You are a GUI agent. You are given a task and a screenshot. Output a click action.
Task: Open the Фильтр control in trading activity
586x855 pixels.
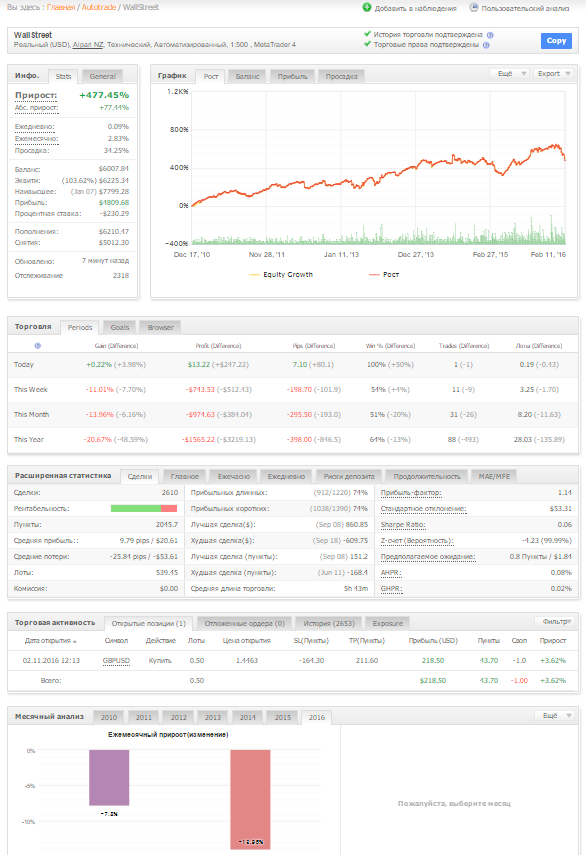coord(556,621)
